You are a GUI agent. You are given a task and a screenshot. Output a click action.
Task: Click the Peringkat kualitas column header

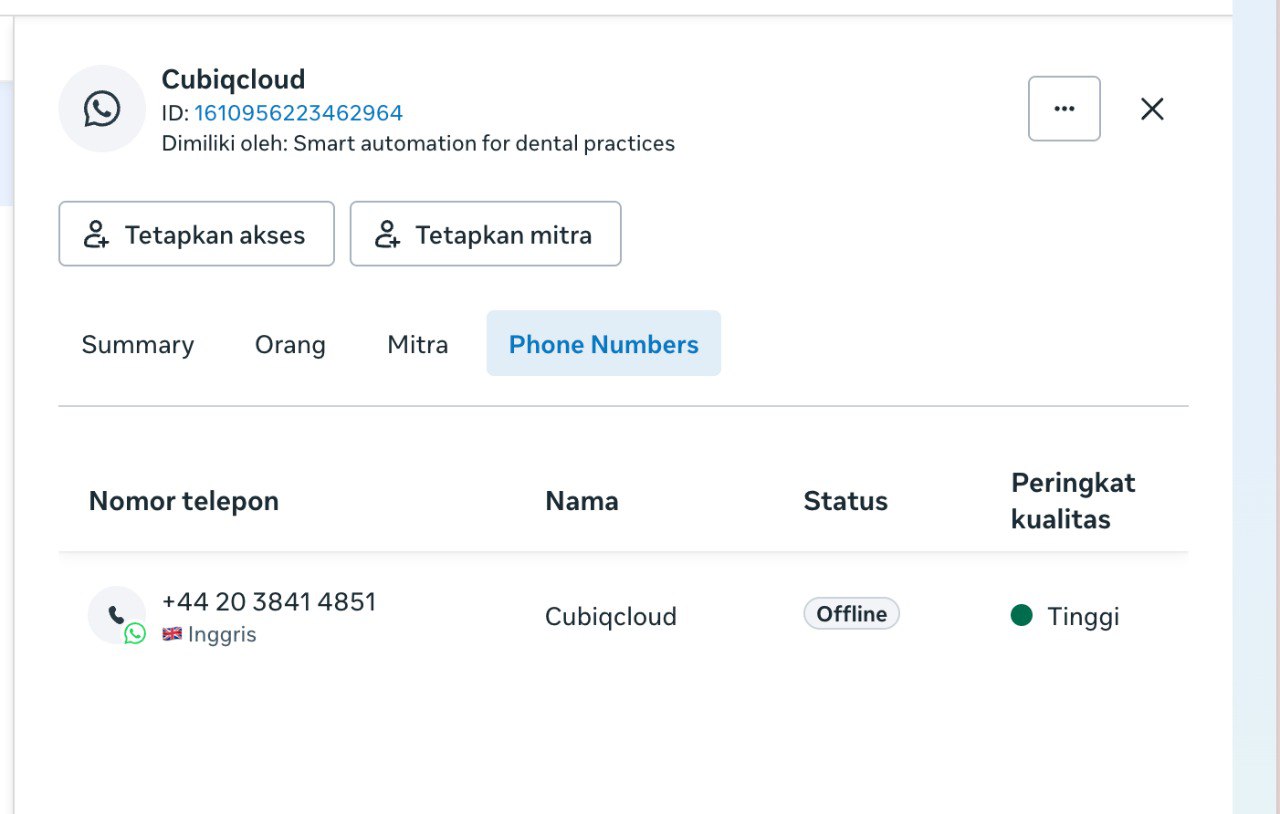pos(1073,501)
